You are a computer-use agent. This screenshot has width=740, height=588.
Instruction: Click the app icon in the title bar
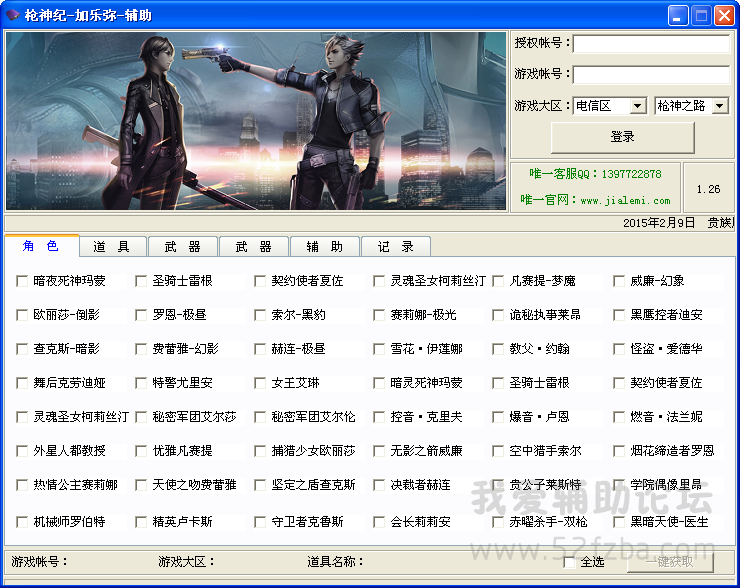tap(12, 15)
